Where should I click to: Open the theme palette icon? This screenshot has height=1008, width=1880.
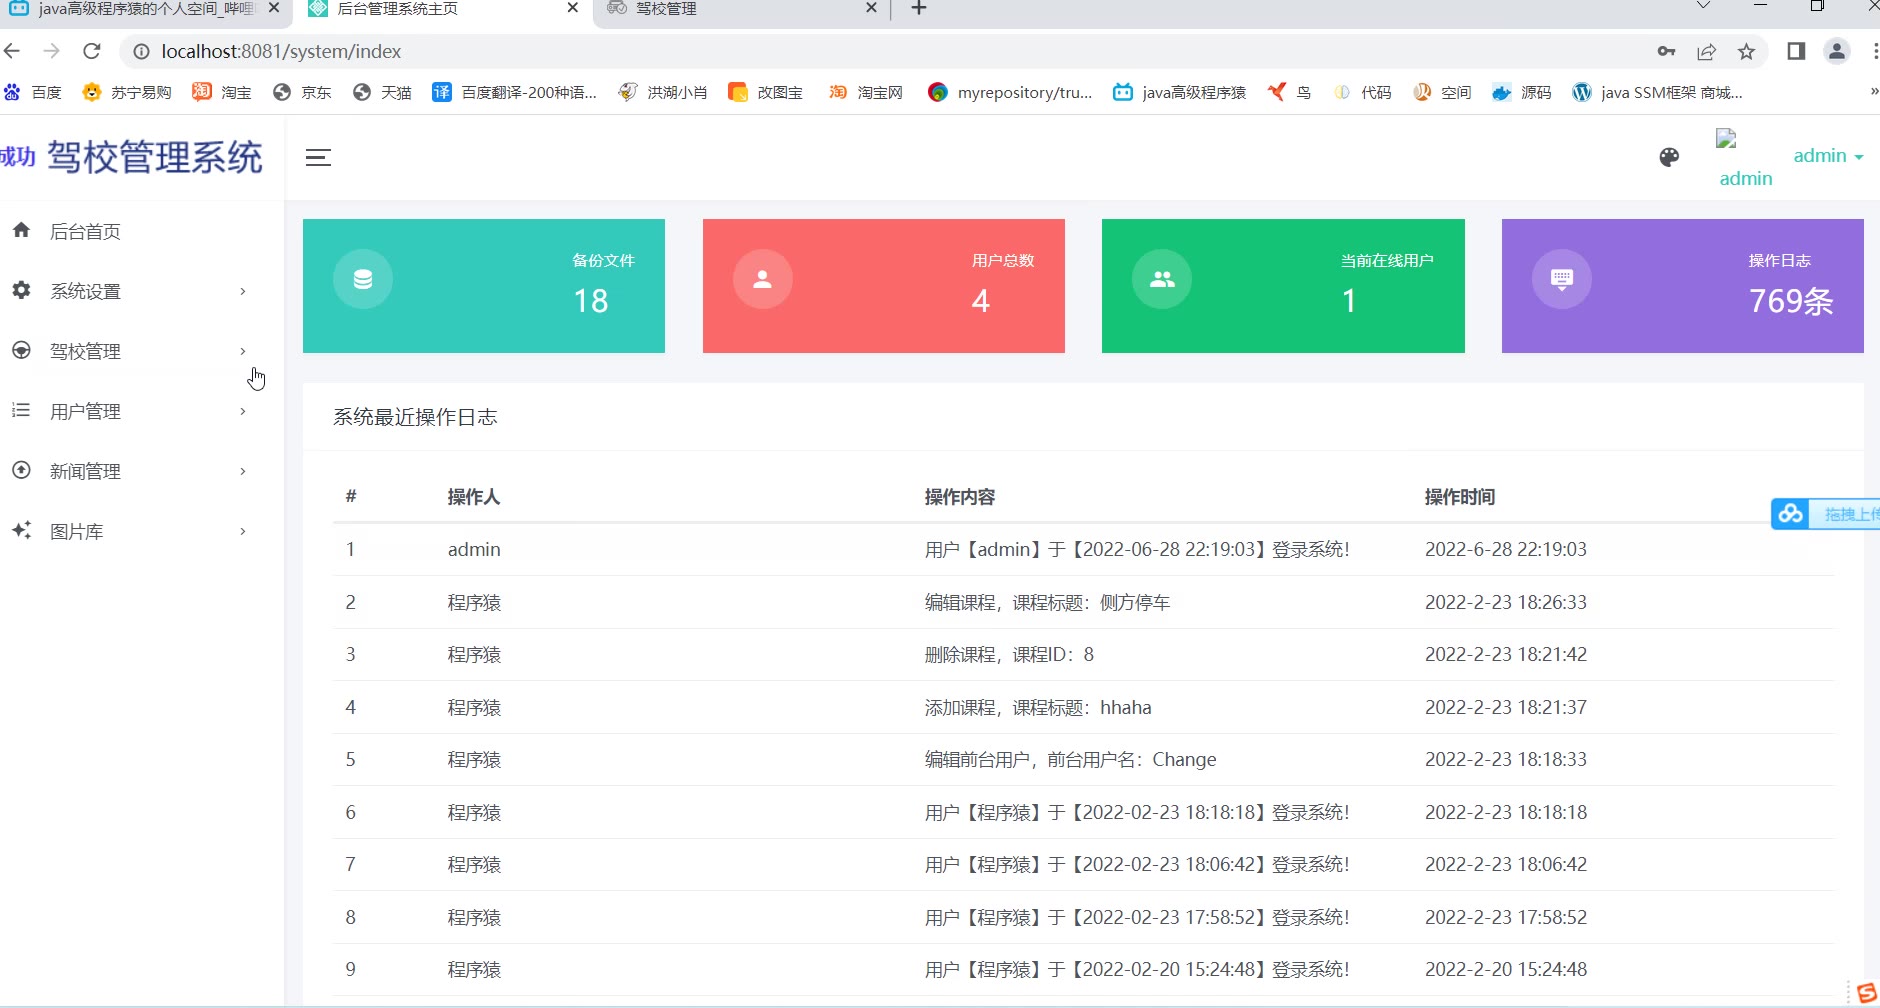pyautogui.click(x=1669, y=157)
